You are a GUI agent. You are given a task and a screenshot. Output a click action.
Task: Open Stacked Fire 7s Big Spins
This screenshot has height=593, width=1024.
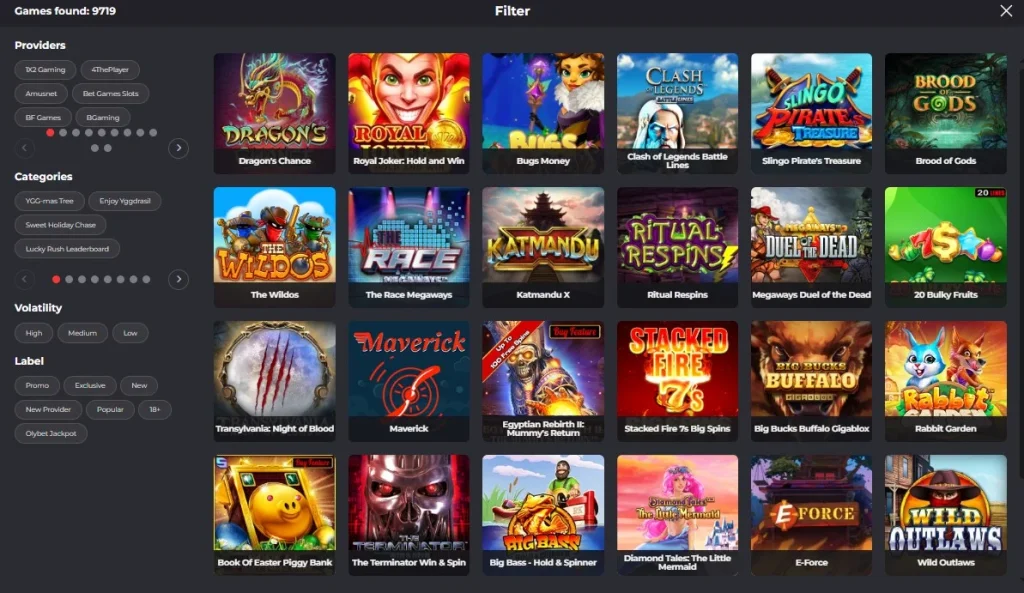[x=677, y=381]
